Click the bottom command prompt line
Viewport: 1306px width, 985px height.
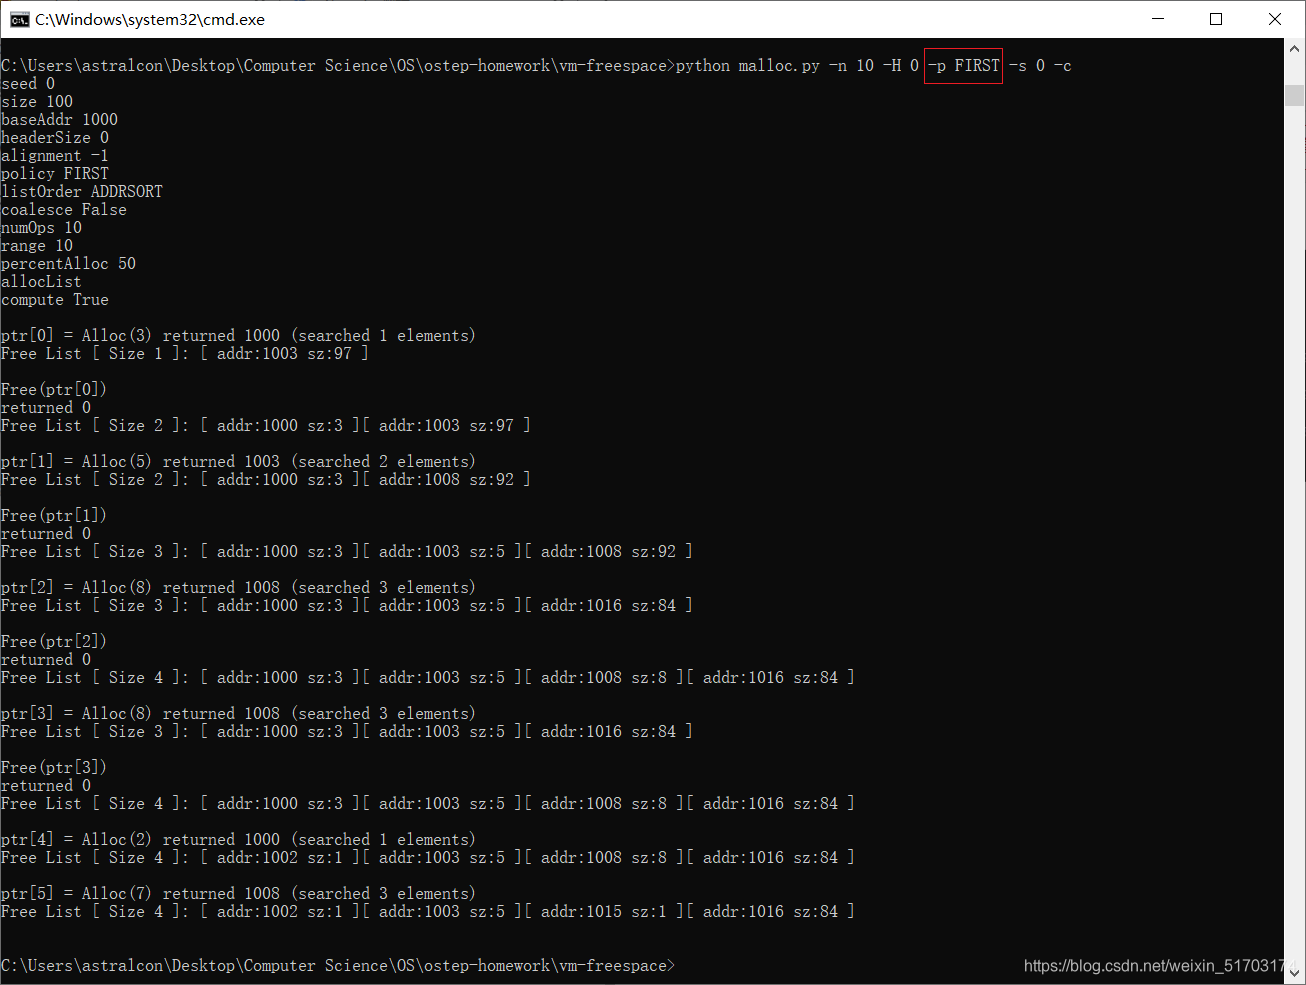click(x=338, y=966)
